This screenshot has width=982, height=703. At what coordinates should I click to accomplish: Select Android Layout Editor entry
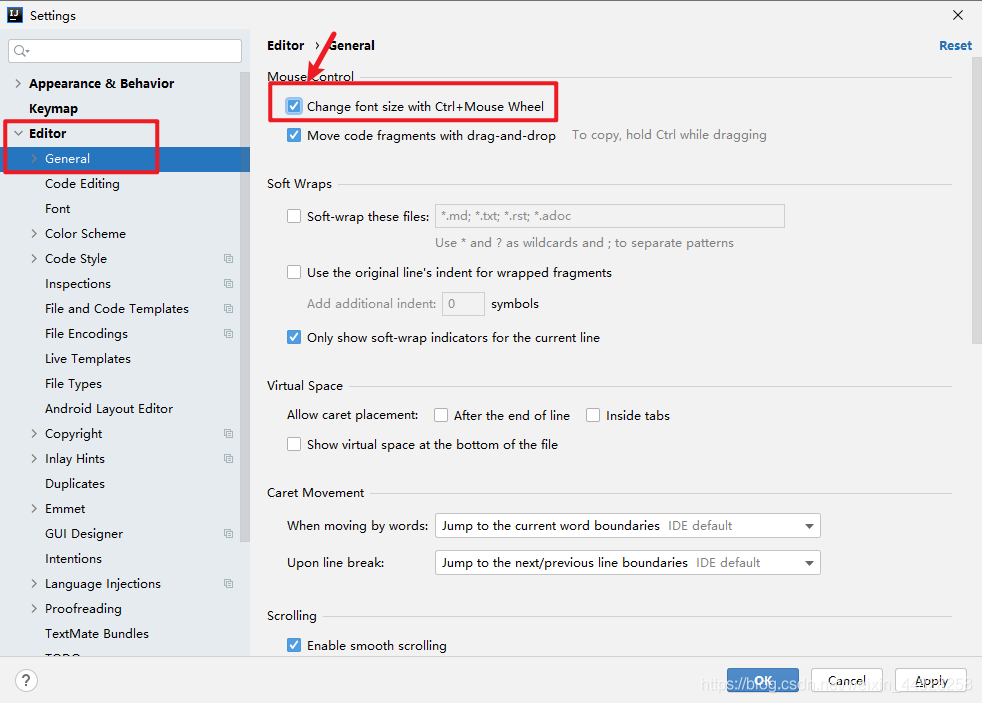point(109,409)
